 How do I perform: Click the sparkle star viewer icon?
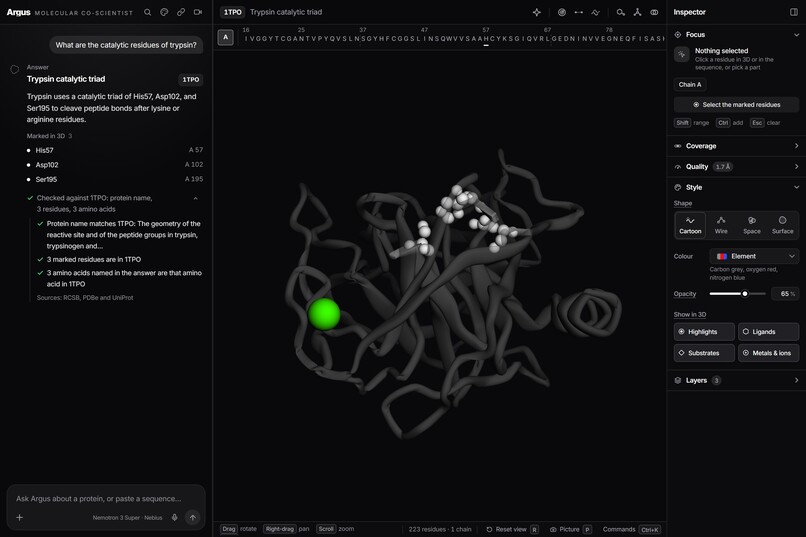tap(537, 12)
